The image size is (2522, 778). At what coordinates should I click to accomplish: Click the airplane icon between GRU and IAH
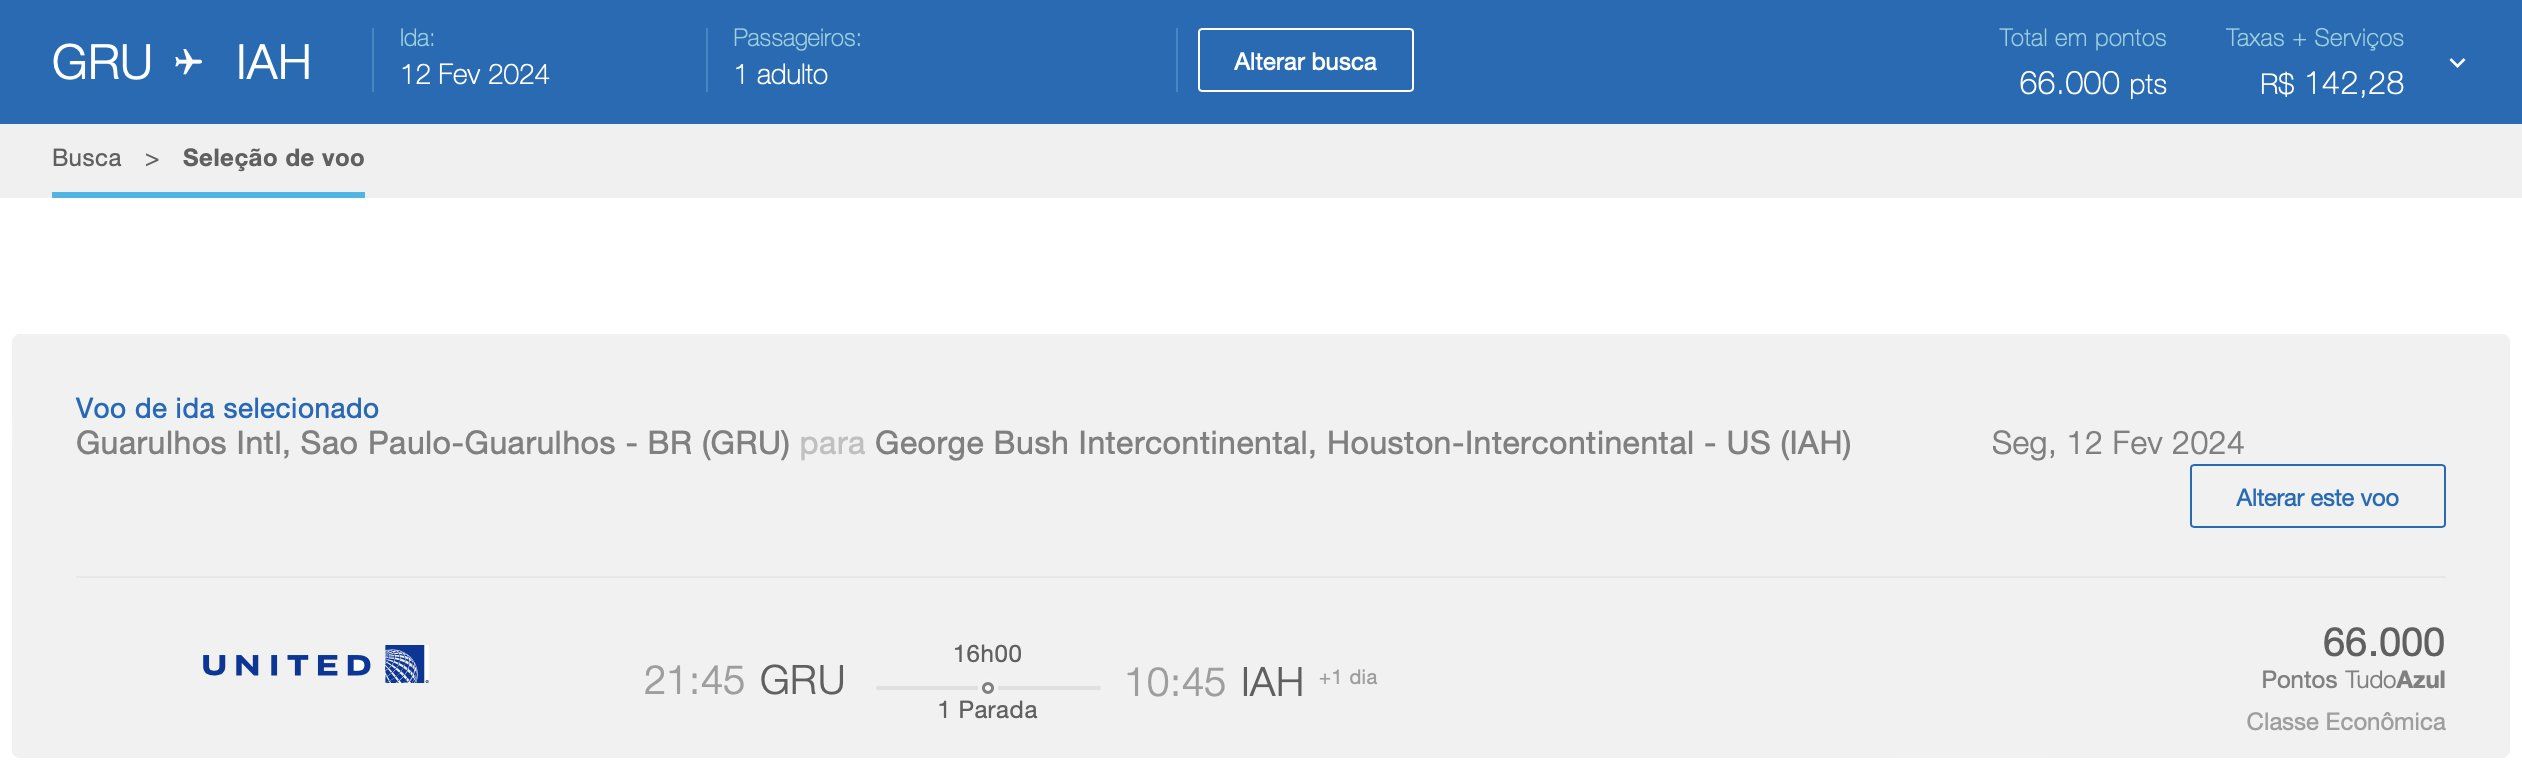pos(188,62)
